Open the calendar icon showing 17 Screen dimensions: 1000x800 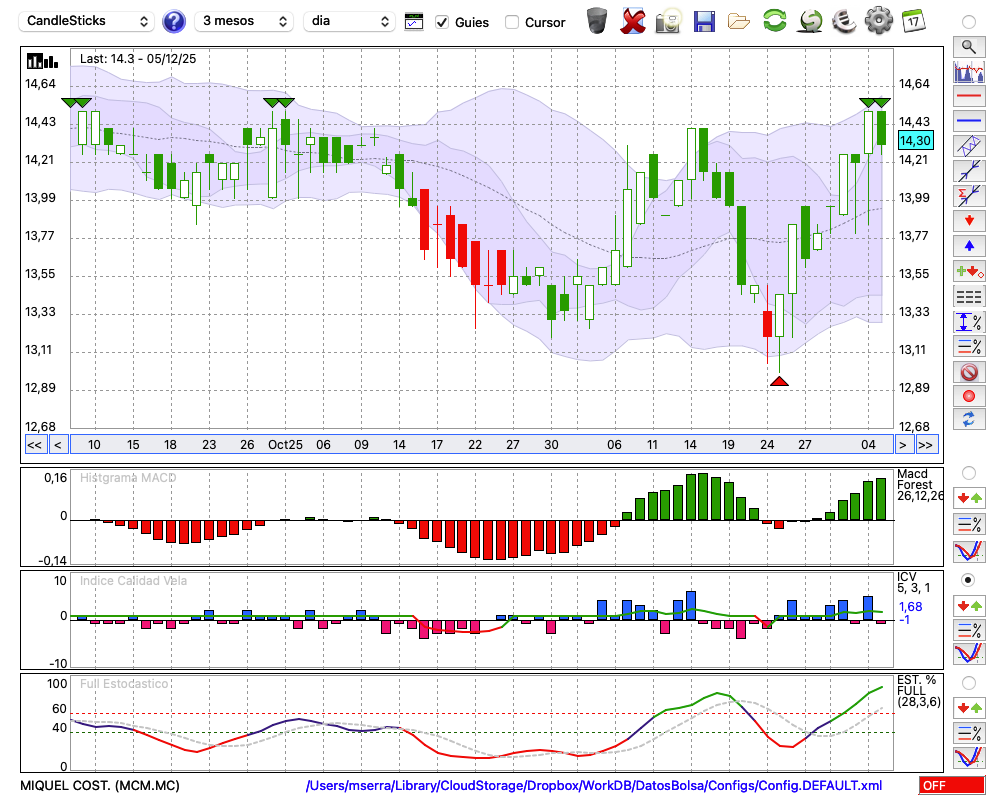point(913,21)
